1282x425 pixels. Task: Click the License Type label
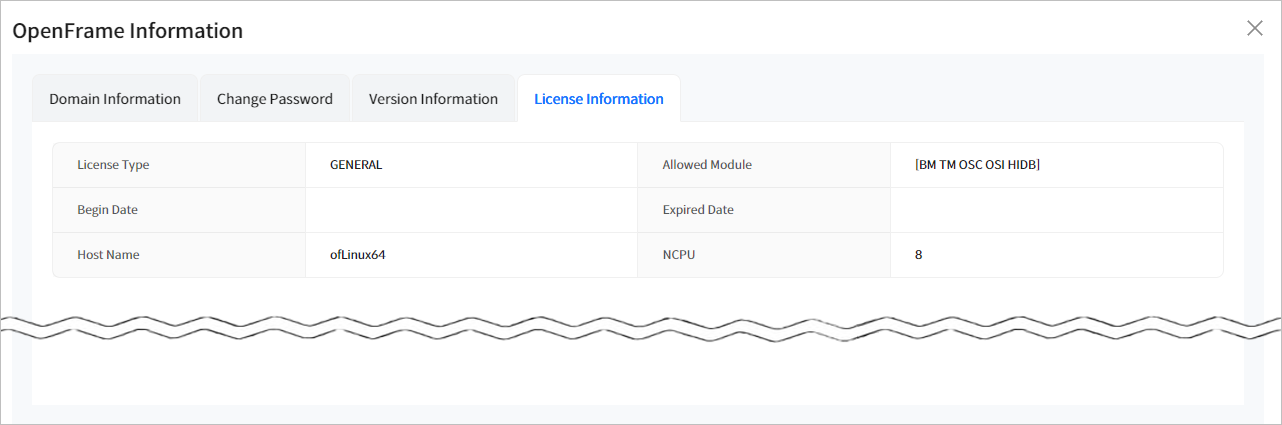click(x=113, y=165)
